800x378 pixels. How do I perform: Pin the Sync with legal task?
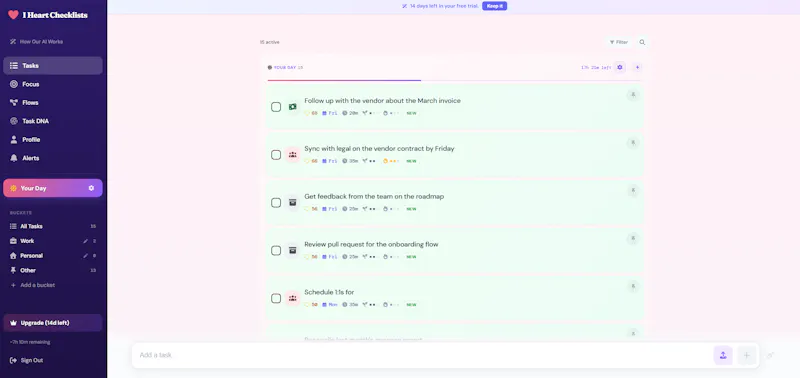pyautogui.click(x=633, y=143)
